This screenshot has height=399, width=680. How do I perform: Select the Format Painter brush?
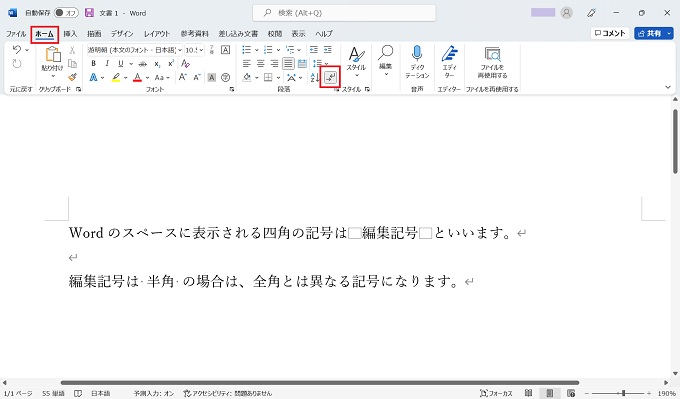coord(72,77)
